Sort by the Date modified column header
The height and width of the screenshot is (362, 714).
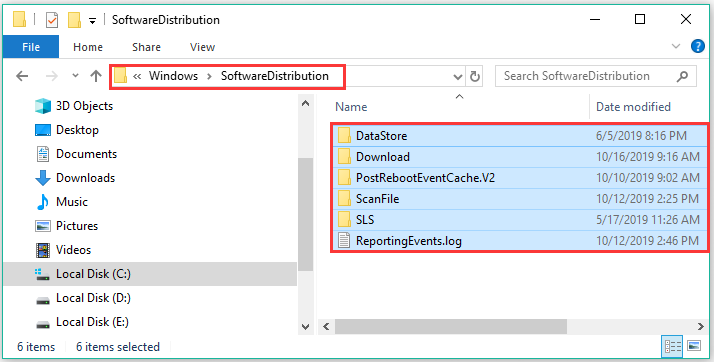pos(633,107)
